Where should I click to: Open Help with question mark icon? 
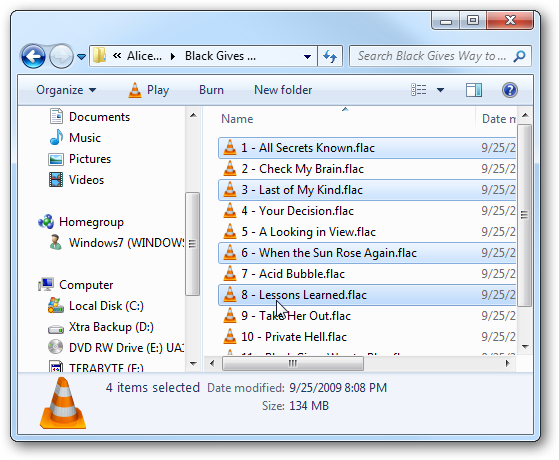510,90
